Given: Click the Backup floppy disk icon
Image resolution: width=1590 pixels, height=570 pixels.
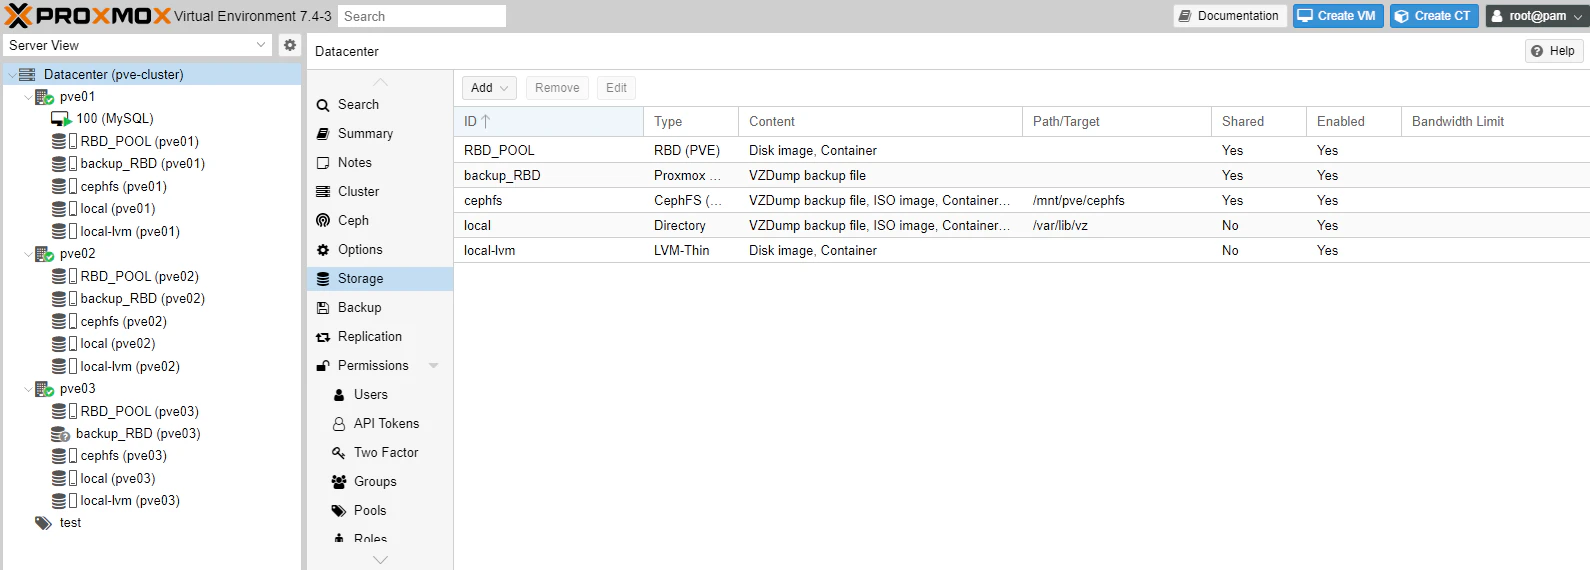Looking at the screenshot, I should click(323, 308).
